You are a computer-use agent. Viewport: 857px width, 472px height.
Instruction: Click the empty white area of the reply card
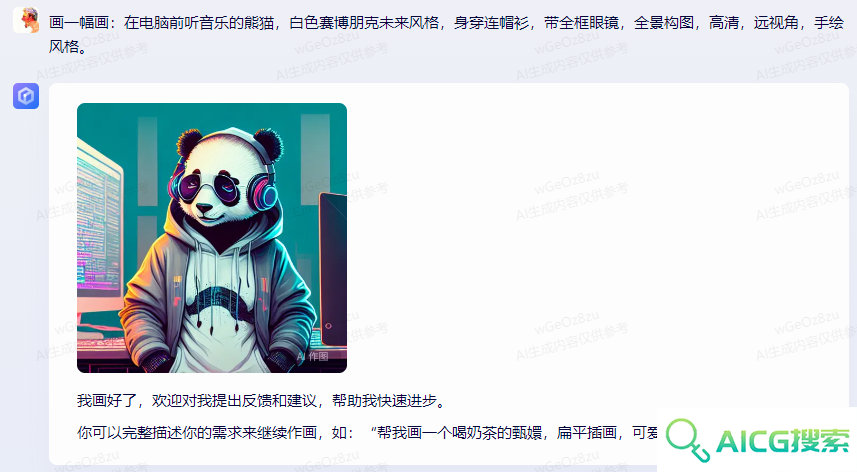tap(596, 246)
